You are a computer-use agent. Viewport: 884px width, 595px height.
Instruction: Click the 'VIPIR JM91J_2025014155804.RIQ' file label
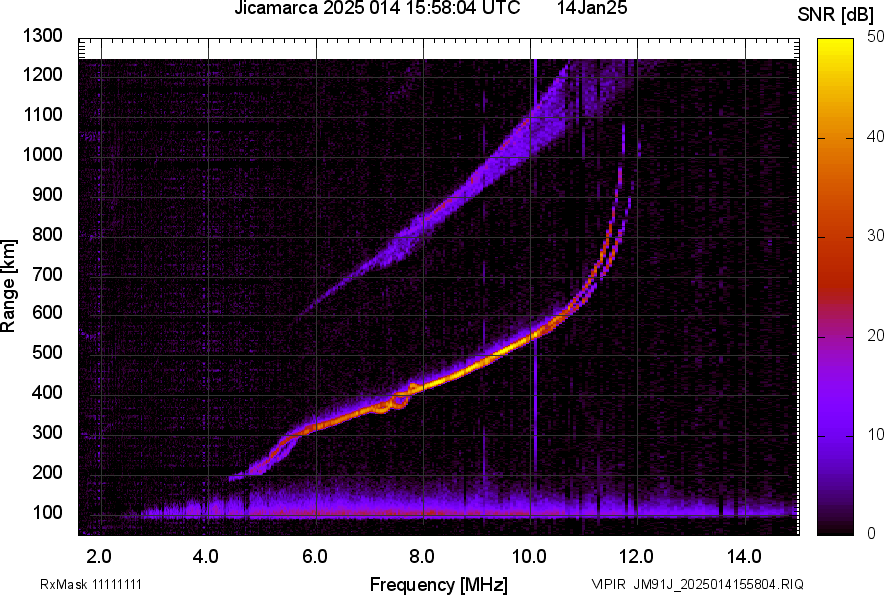pos(697,584)
